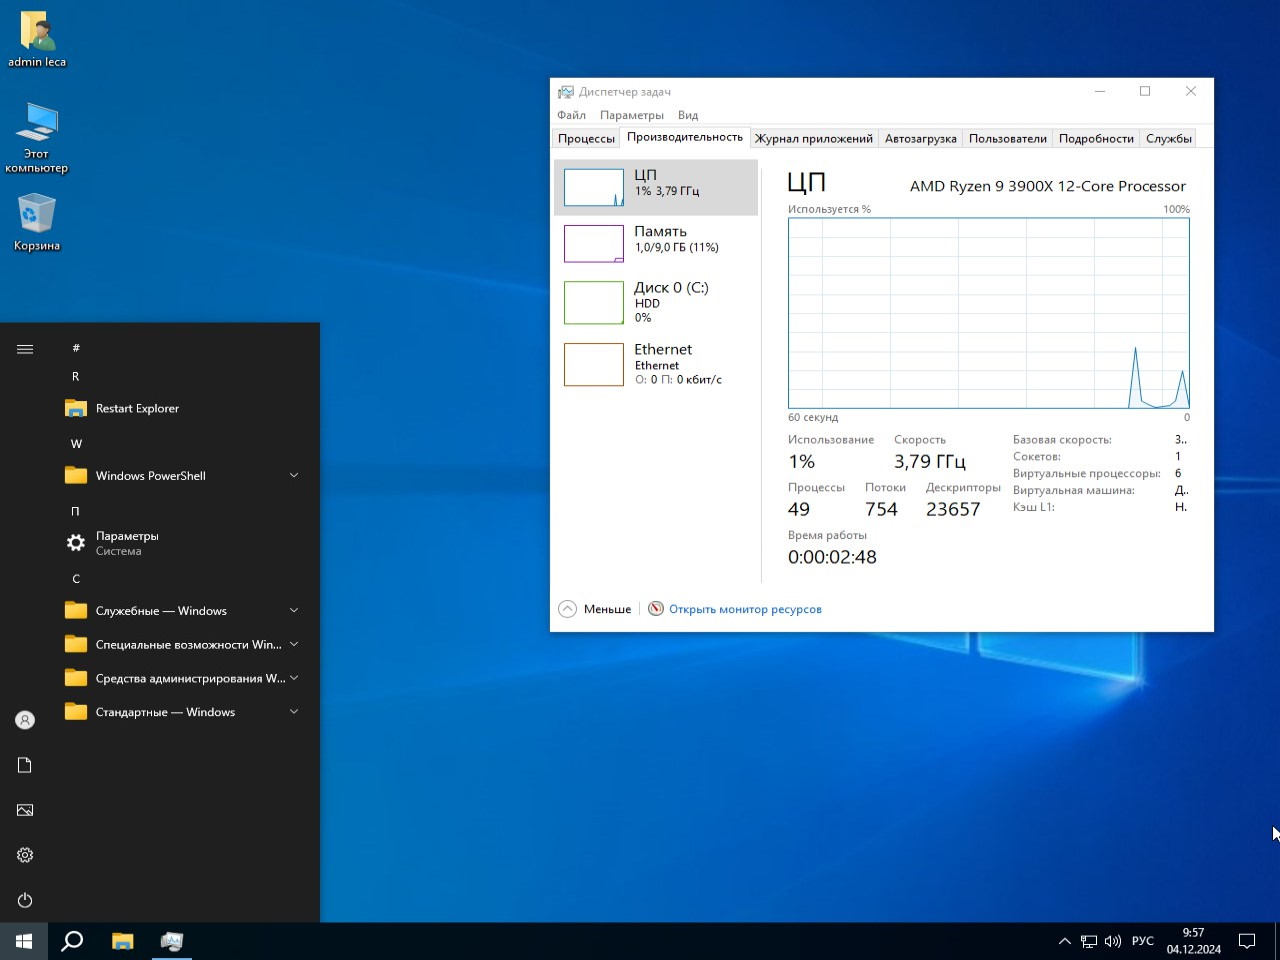Open Documents icon in Start sidebar
The image size is (1280, 960).
point(25,765)
